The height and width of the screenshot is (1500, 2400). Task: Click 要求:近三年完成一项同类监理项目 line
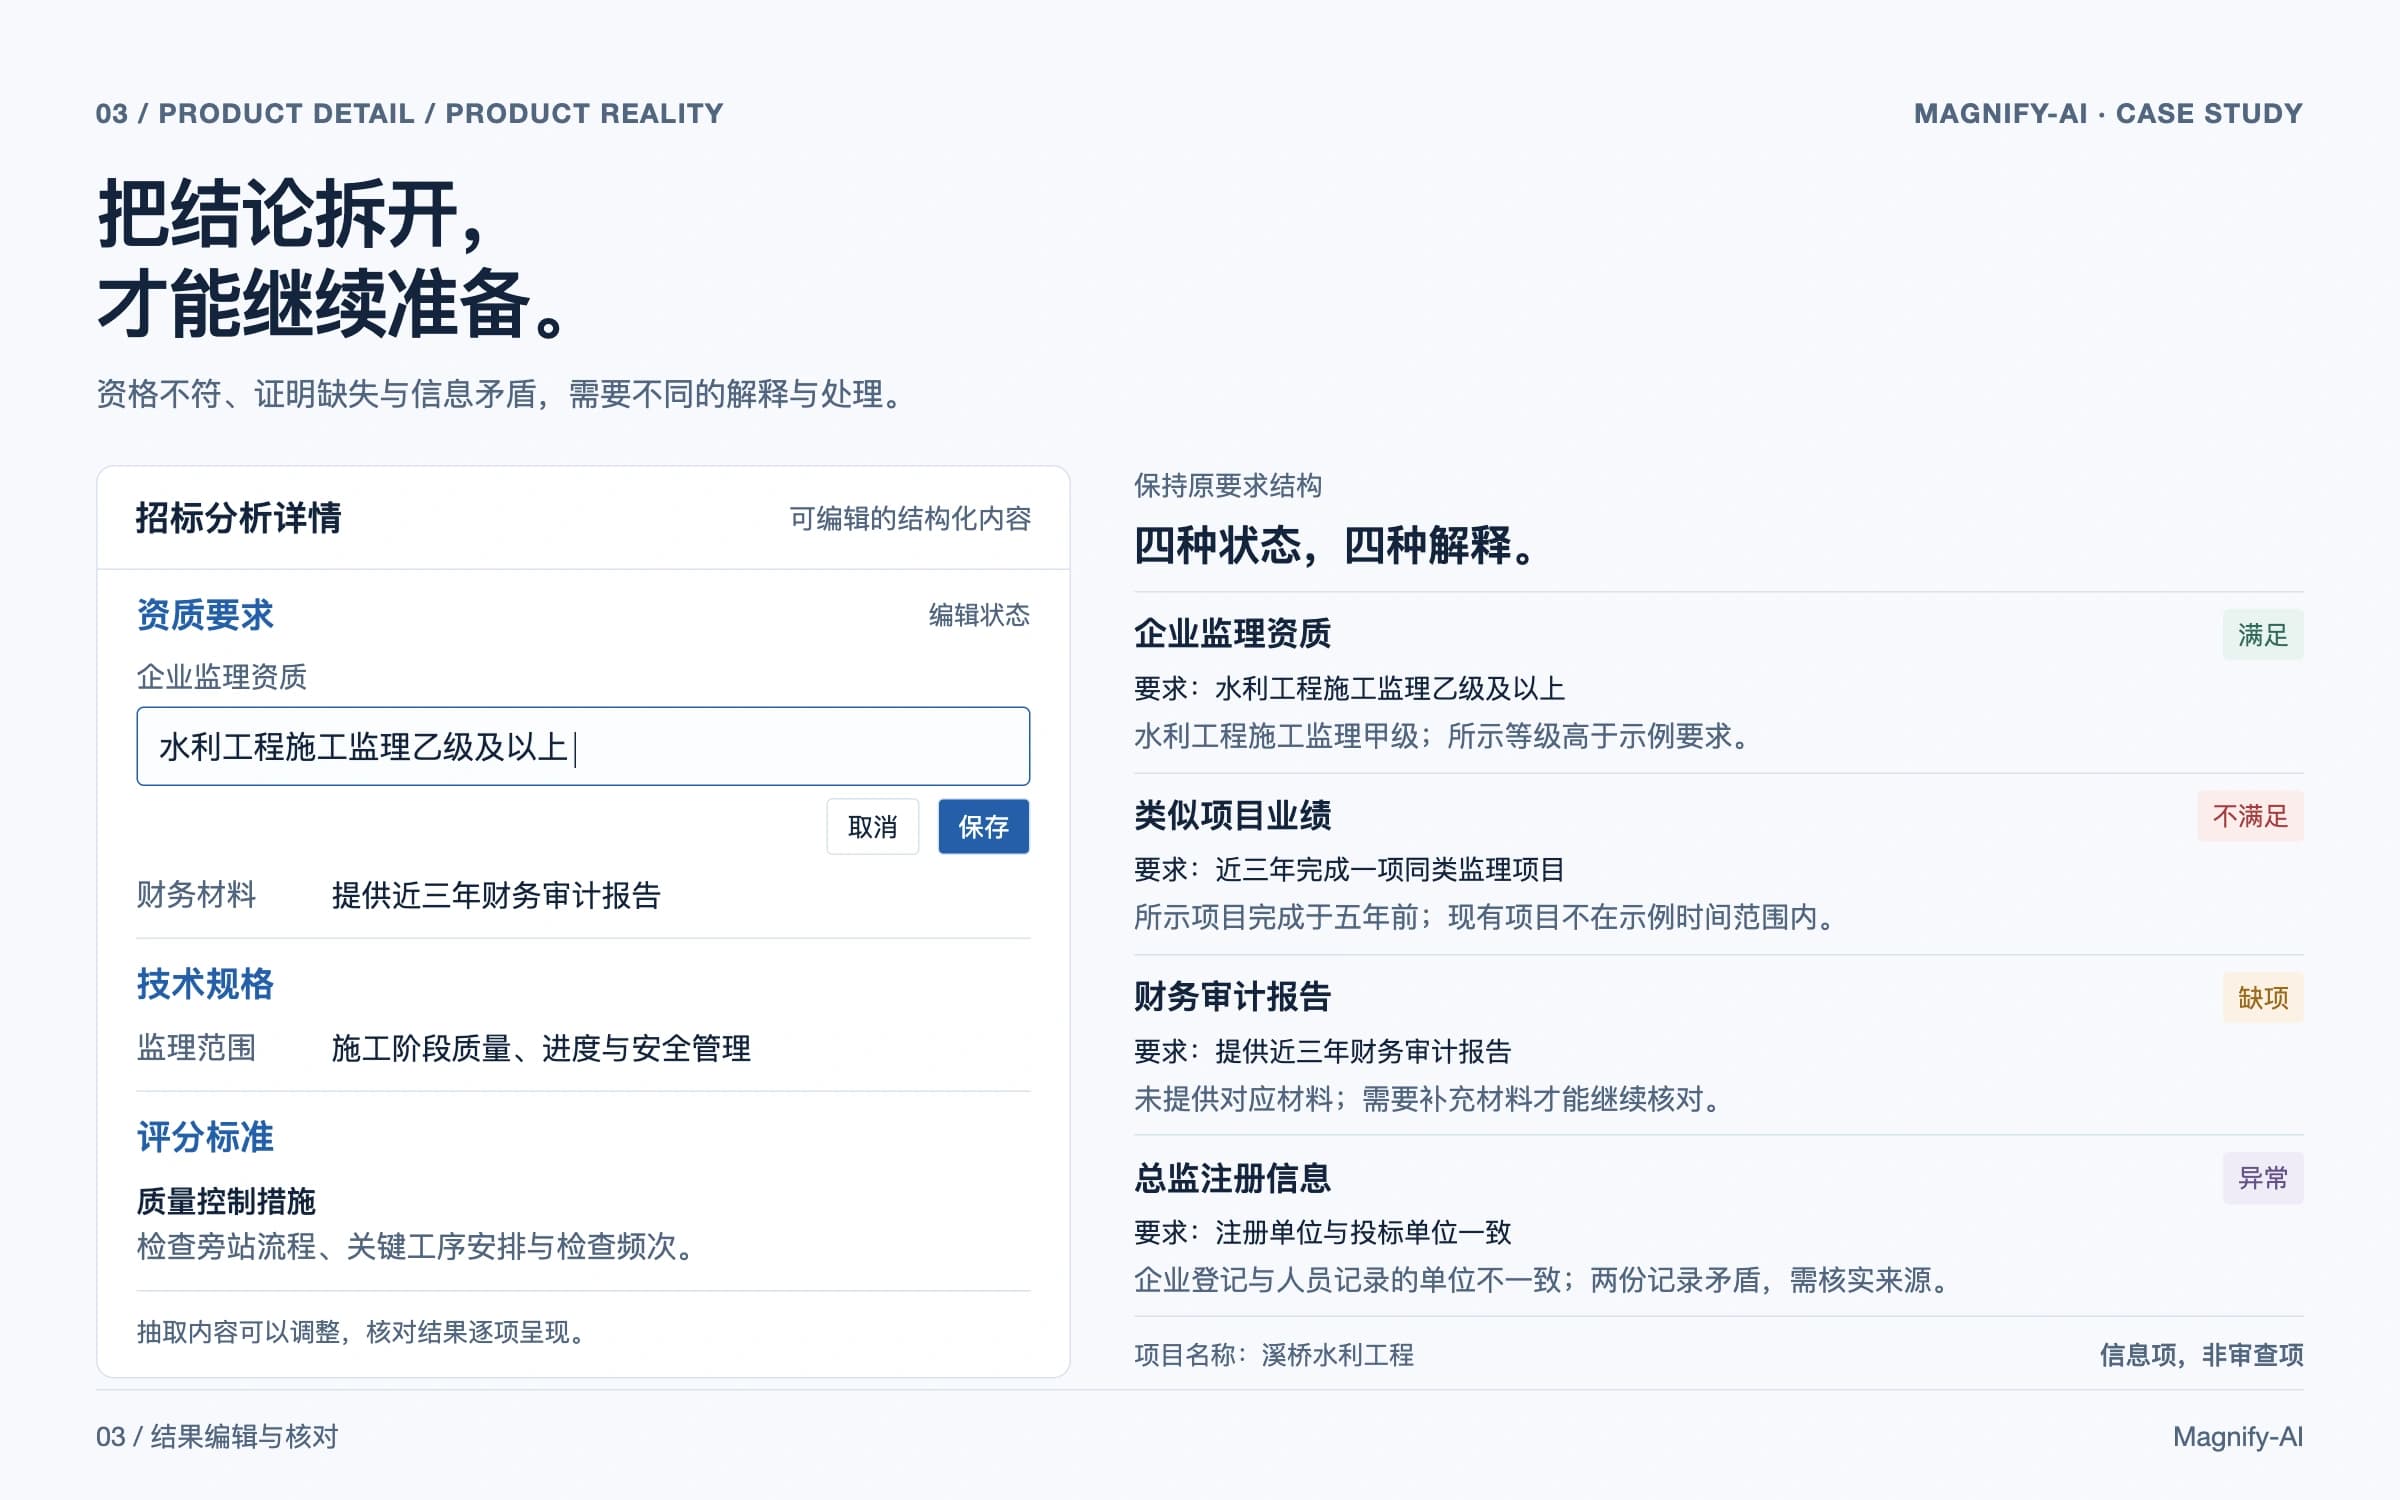1349,869
